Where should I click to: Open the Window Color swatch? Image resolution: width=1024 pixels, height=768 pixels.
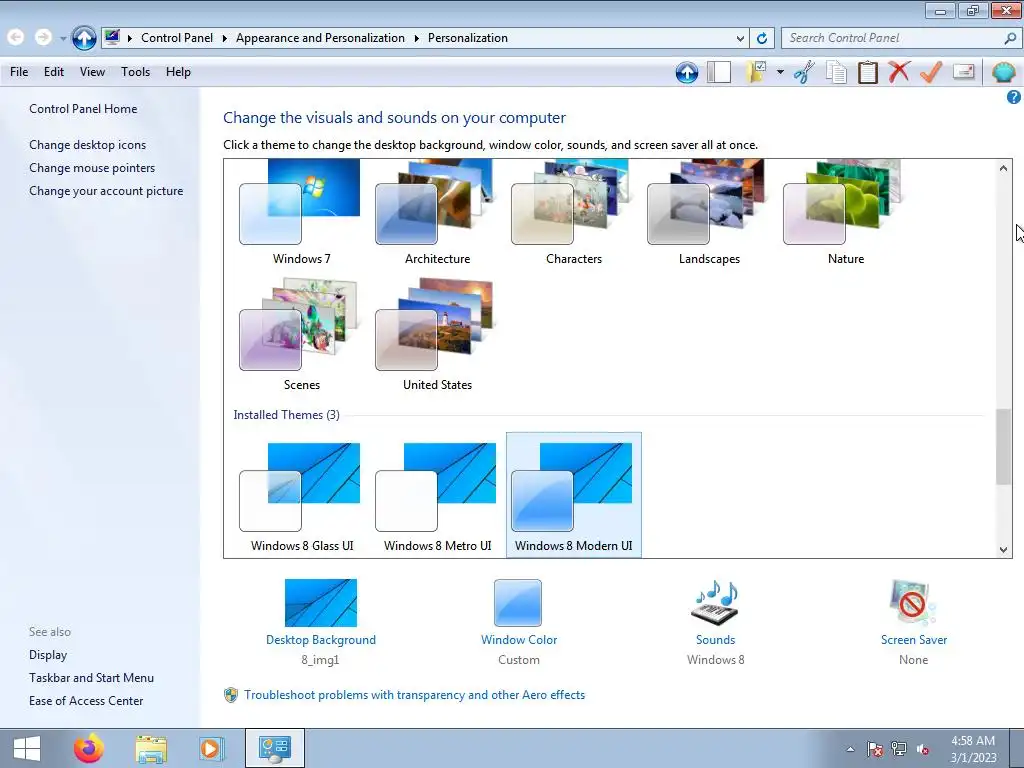point(518,603)
